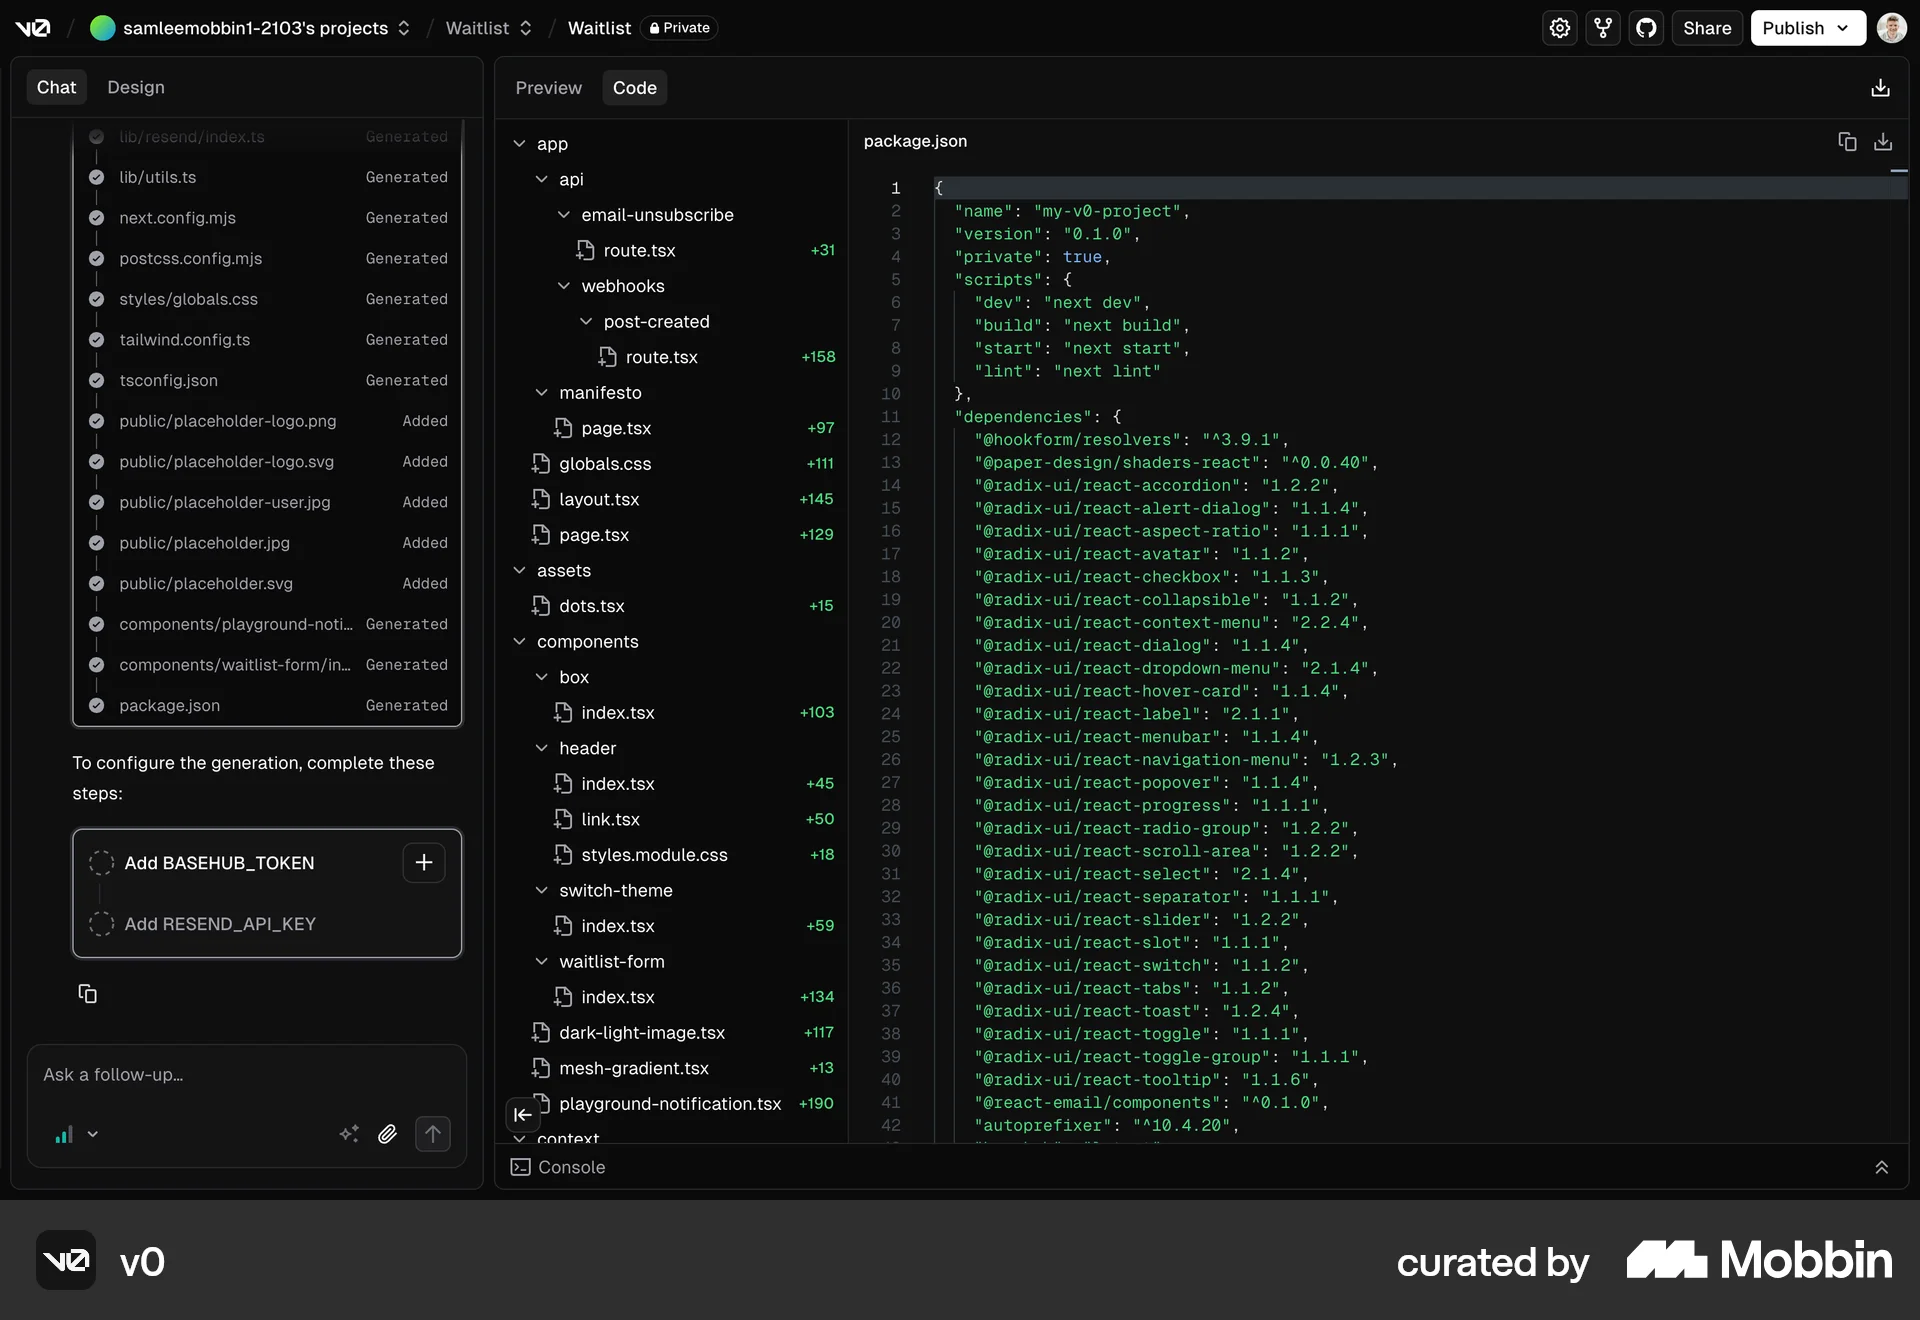Collapse the app folder in the file tree
The image size is (1920, 1320).
point(521,143)
